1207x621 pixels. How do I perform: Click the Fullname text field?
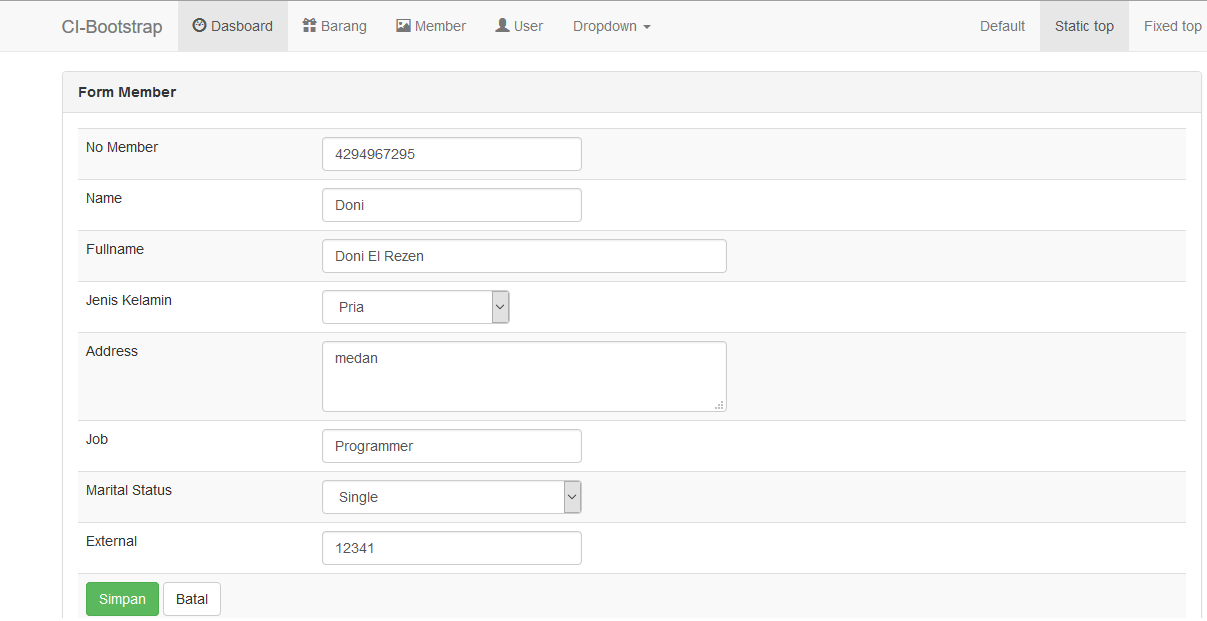(524, 256)
